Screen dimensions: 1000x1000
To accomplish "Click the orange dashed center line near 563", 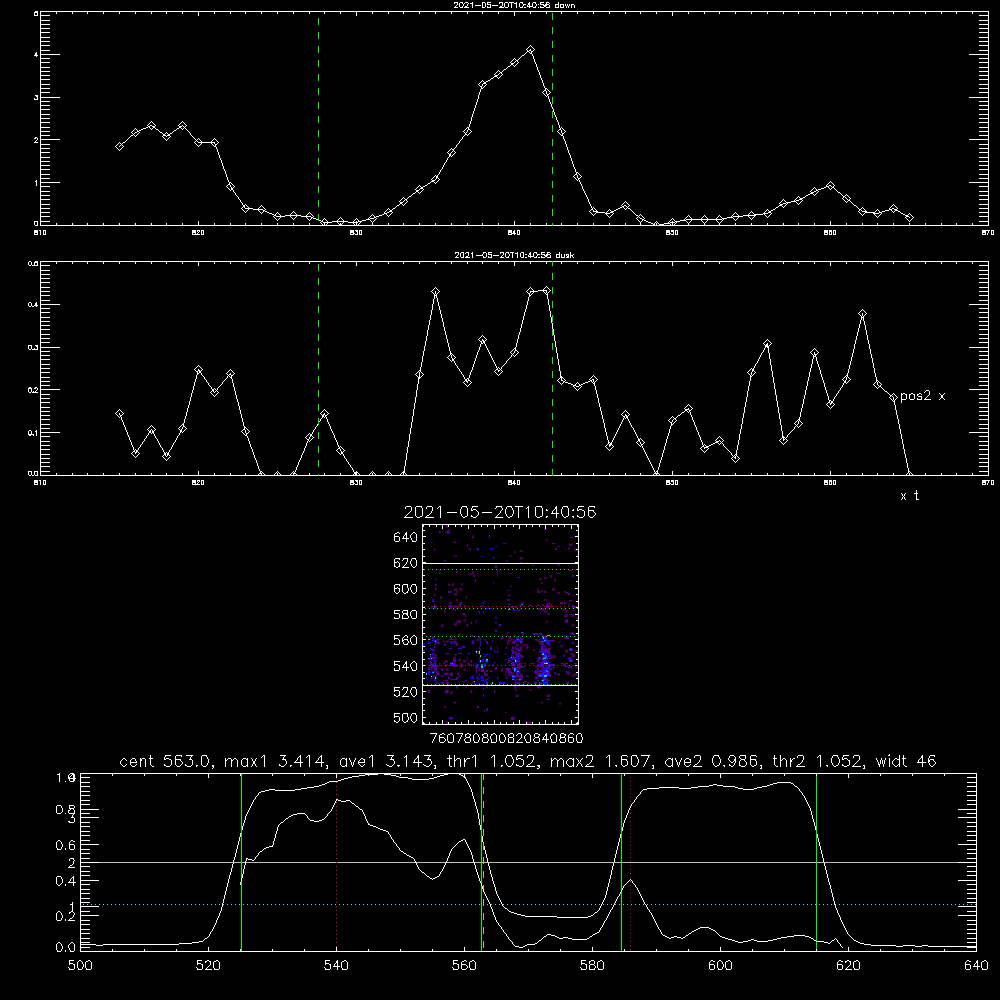I will 483,862.
